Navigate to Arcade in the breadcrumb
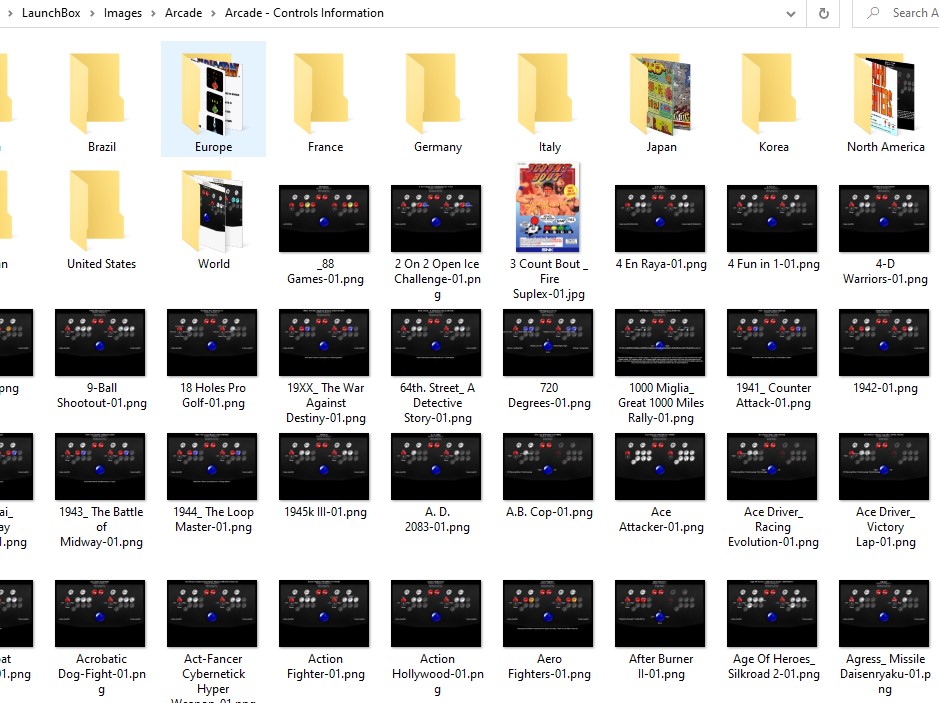Screen dimensions: 939x703 (x=183, y=13)
